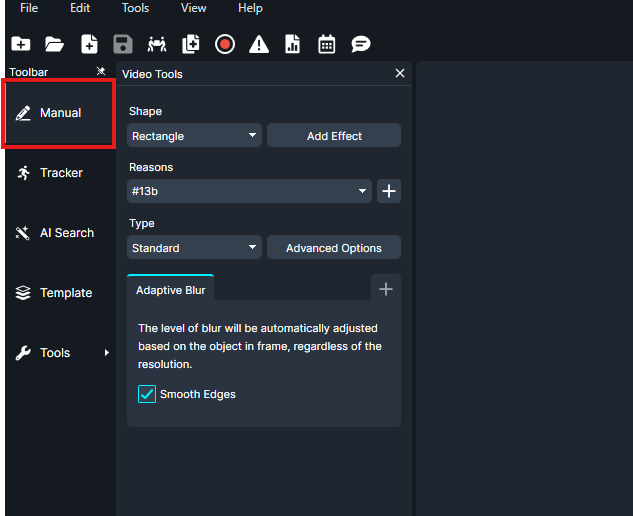633x516 pixels.
Task: Uncheck the Smooth Edges checkbox
Action: 147,395
